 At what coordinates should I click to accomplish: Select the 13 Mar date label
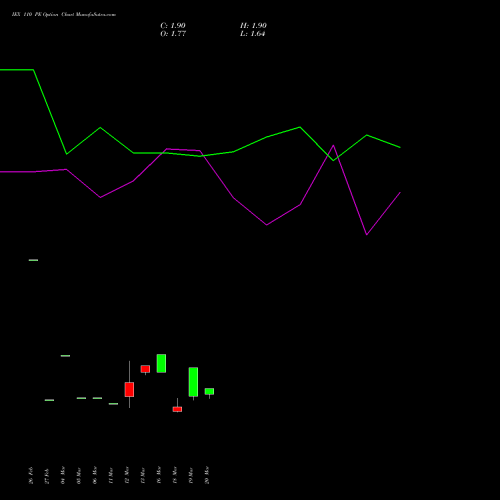(143, 475)
